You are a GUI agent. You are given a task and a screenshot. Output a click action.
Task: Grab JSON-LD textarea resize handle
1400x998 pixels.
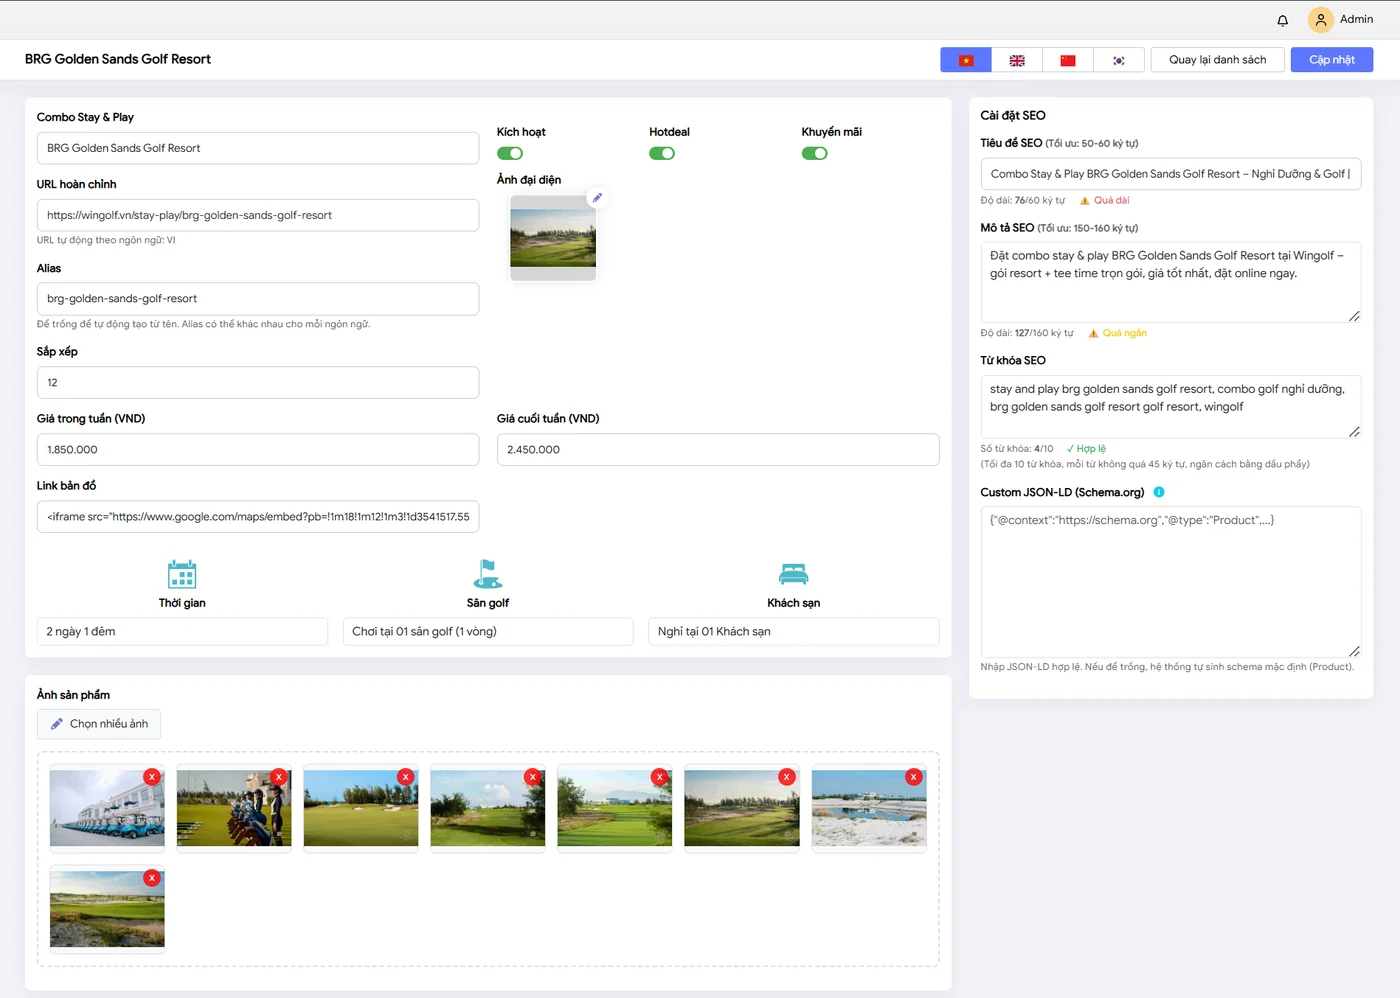click(1354, 651)
